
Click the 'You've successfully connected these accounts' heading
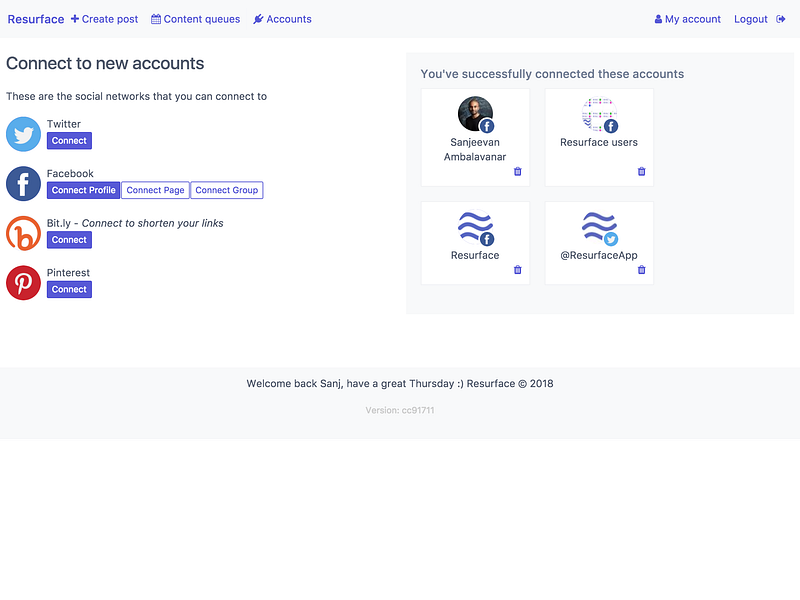pyautogui.click(x=552, y=74)
